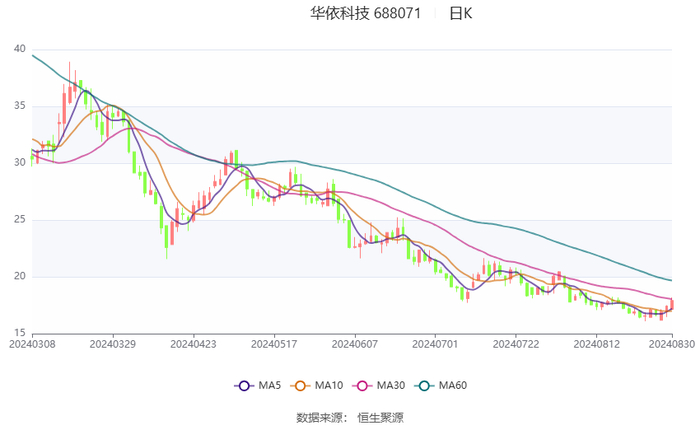Click the 20240517 x-axis date label
700x426 pixels.
(x=274, y=344)
